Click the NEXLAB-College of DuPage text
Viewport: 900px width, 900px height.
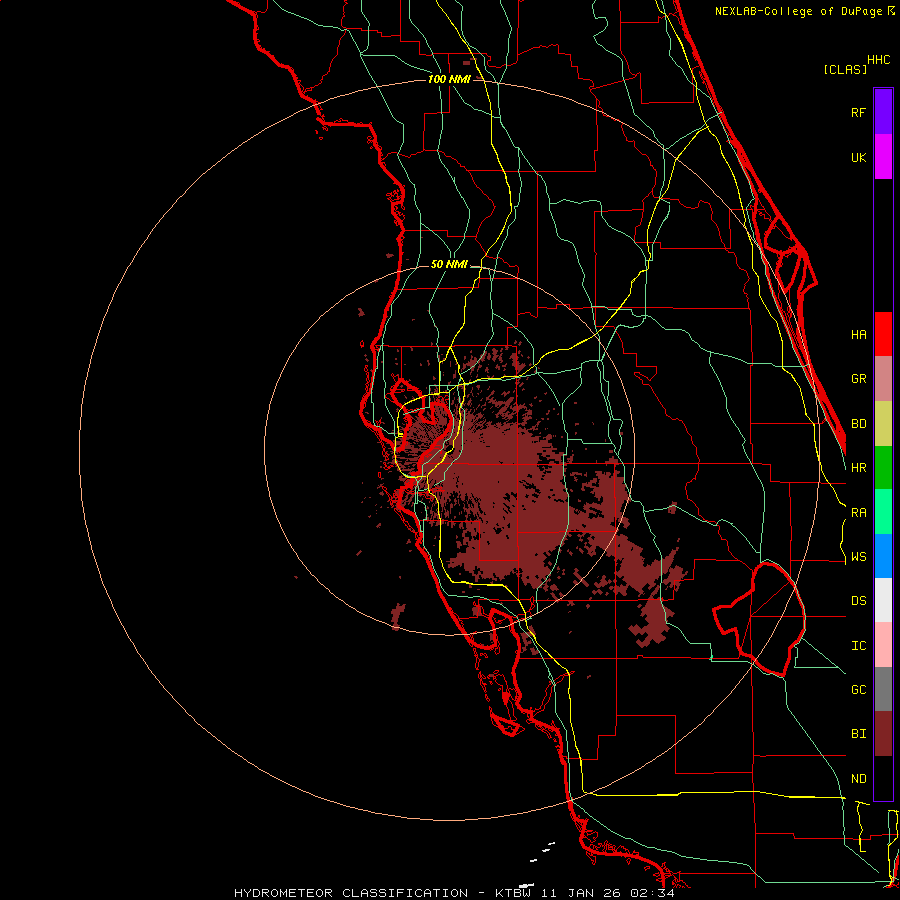click(800, 11)
